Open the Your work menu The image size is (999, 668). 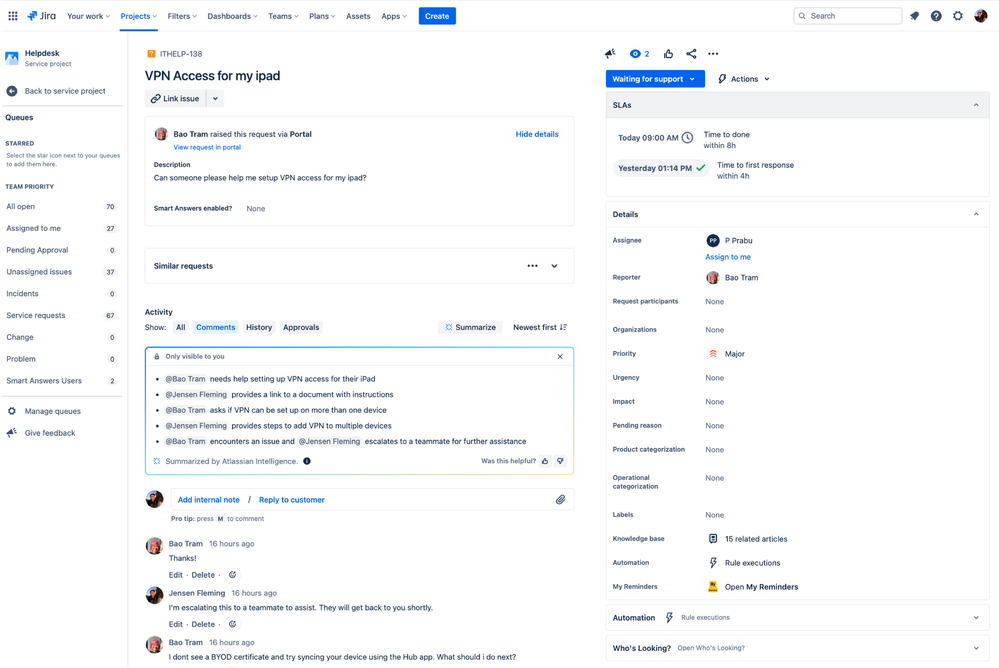(x=89, y=16)
